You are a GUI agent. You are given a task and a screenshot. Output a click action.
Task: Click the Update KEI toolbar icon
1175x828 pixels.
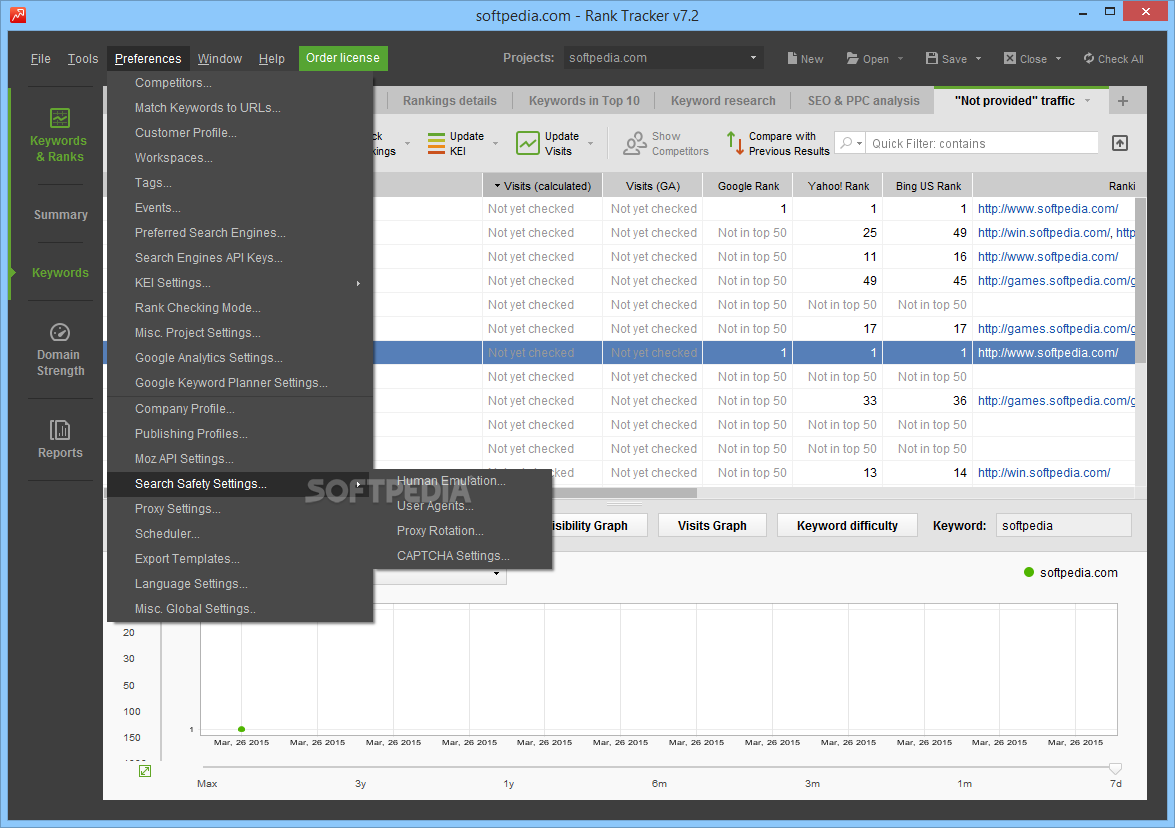[x=436, y=143]
